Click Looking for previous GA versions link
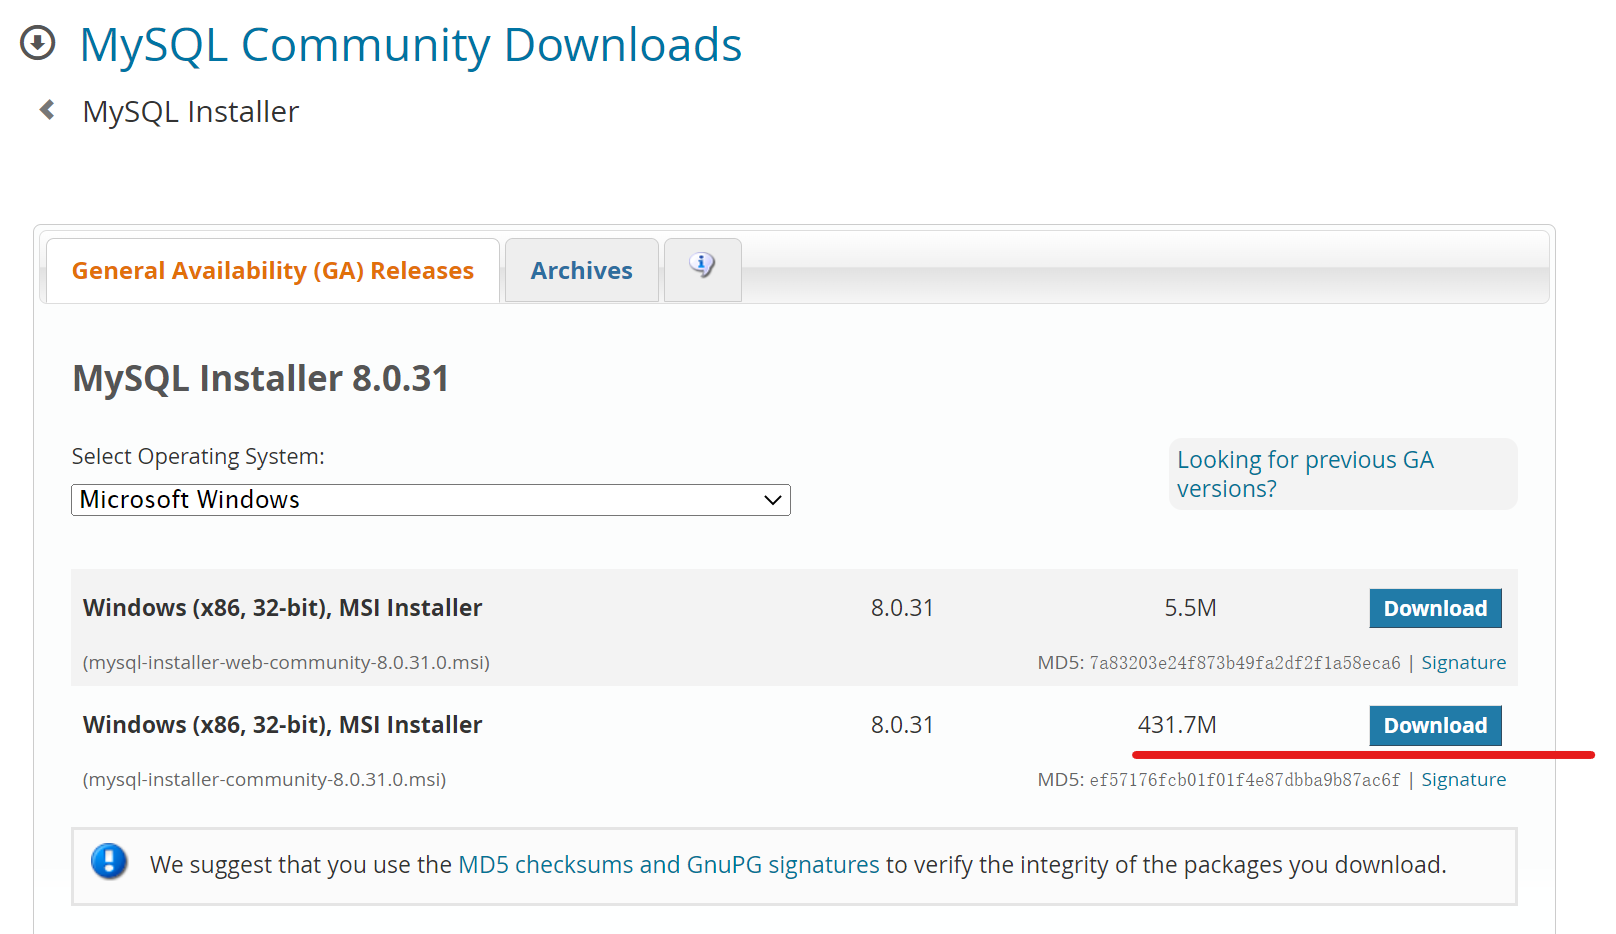Viewport: 1616px width, 934px height. [x=1305, y=474]
